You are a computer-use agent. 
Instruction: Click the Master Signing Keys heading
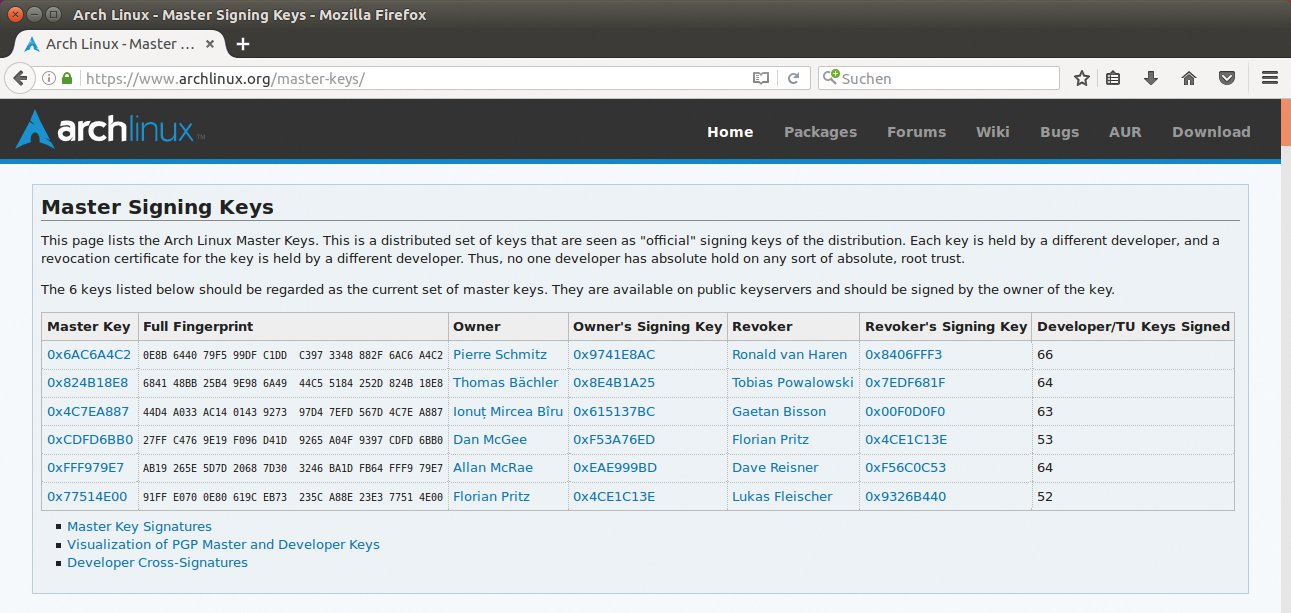157,208
